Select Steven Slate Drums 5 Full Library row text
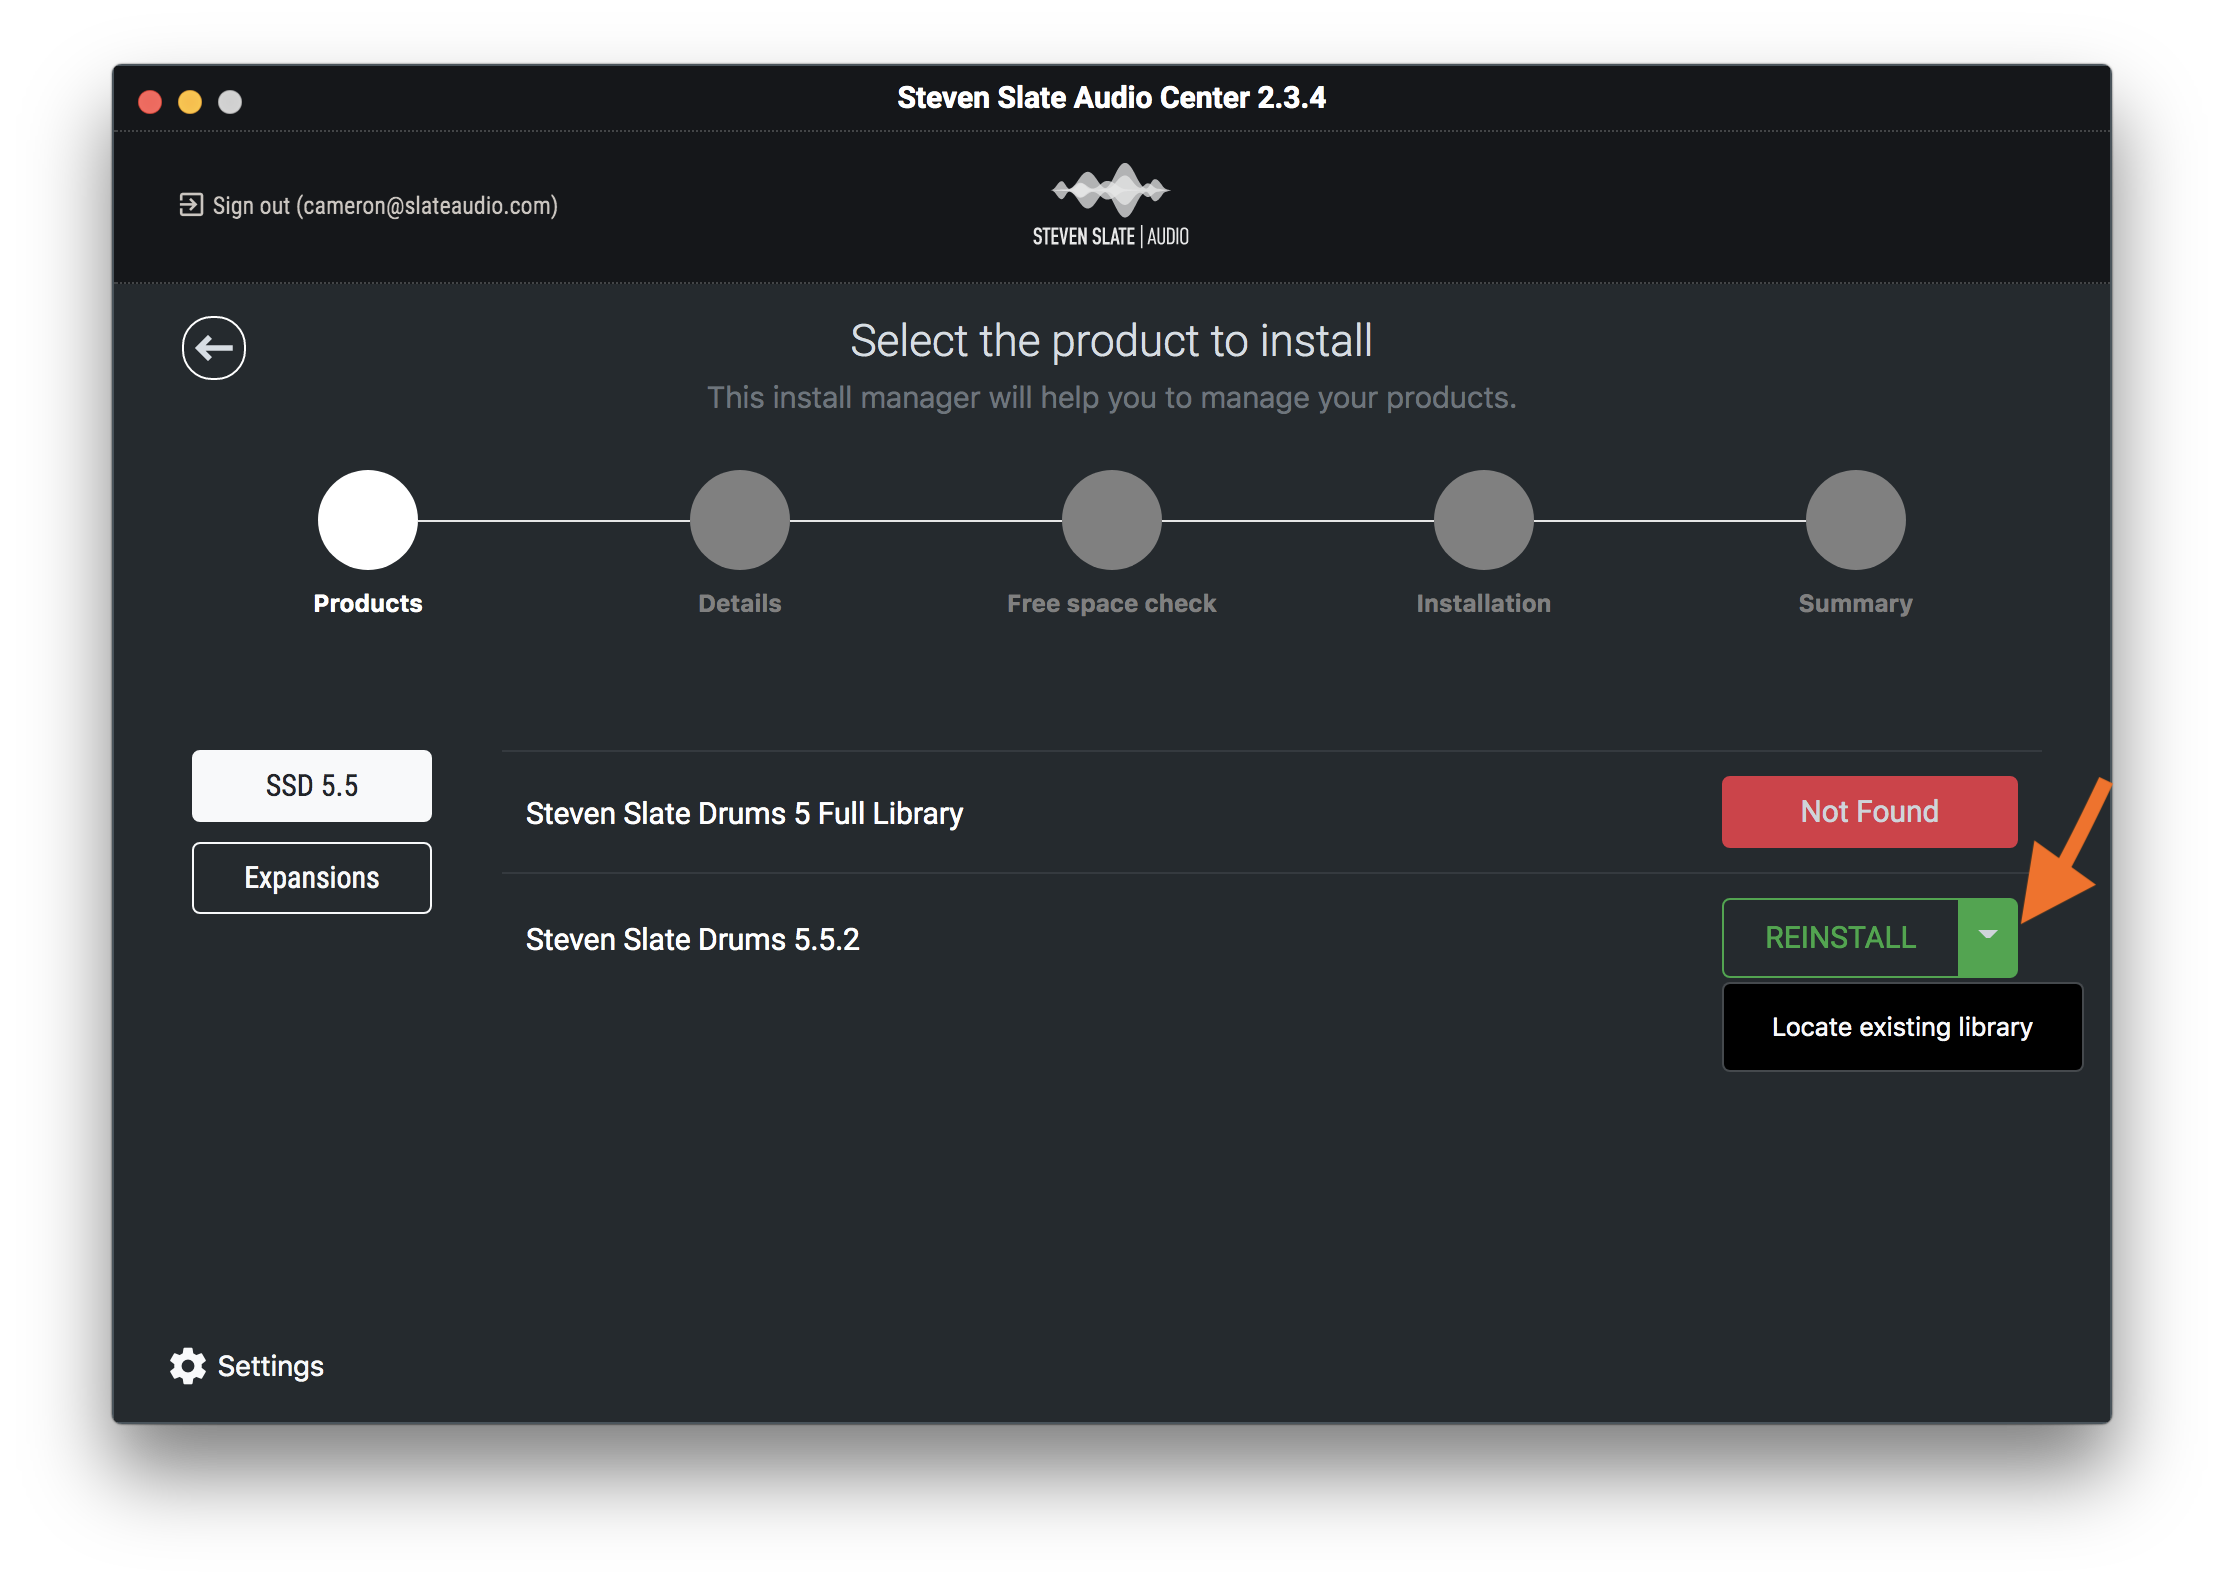 [745, 813]
